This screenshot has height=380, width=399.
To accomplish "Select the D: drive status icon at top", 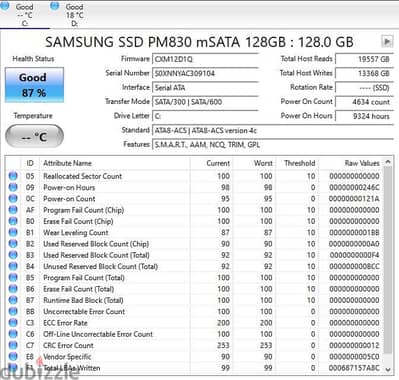I will 55,6.
